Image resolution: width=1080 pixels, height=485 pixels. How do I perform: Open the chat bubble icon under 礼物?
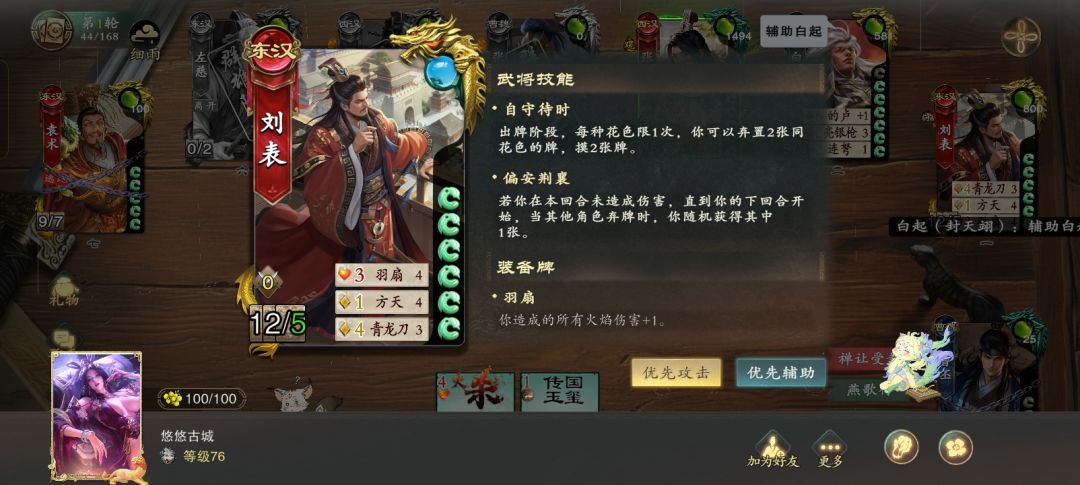tap(63, 338)
